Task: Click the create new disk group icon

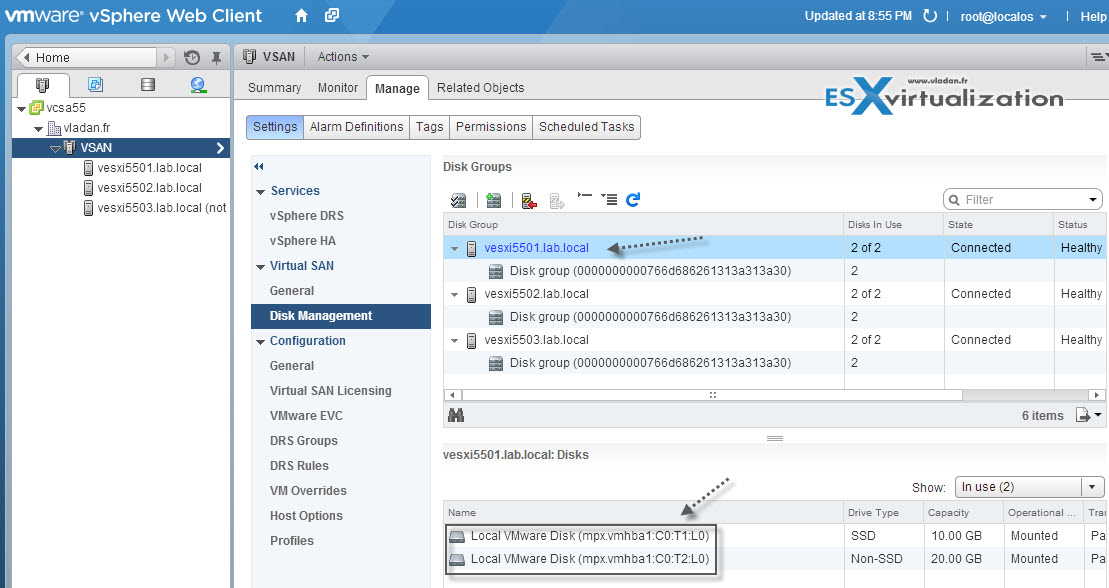Action: [494, 200]
